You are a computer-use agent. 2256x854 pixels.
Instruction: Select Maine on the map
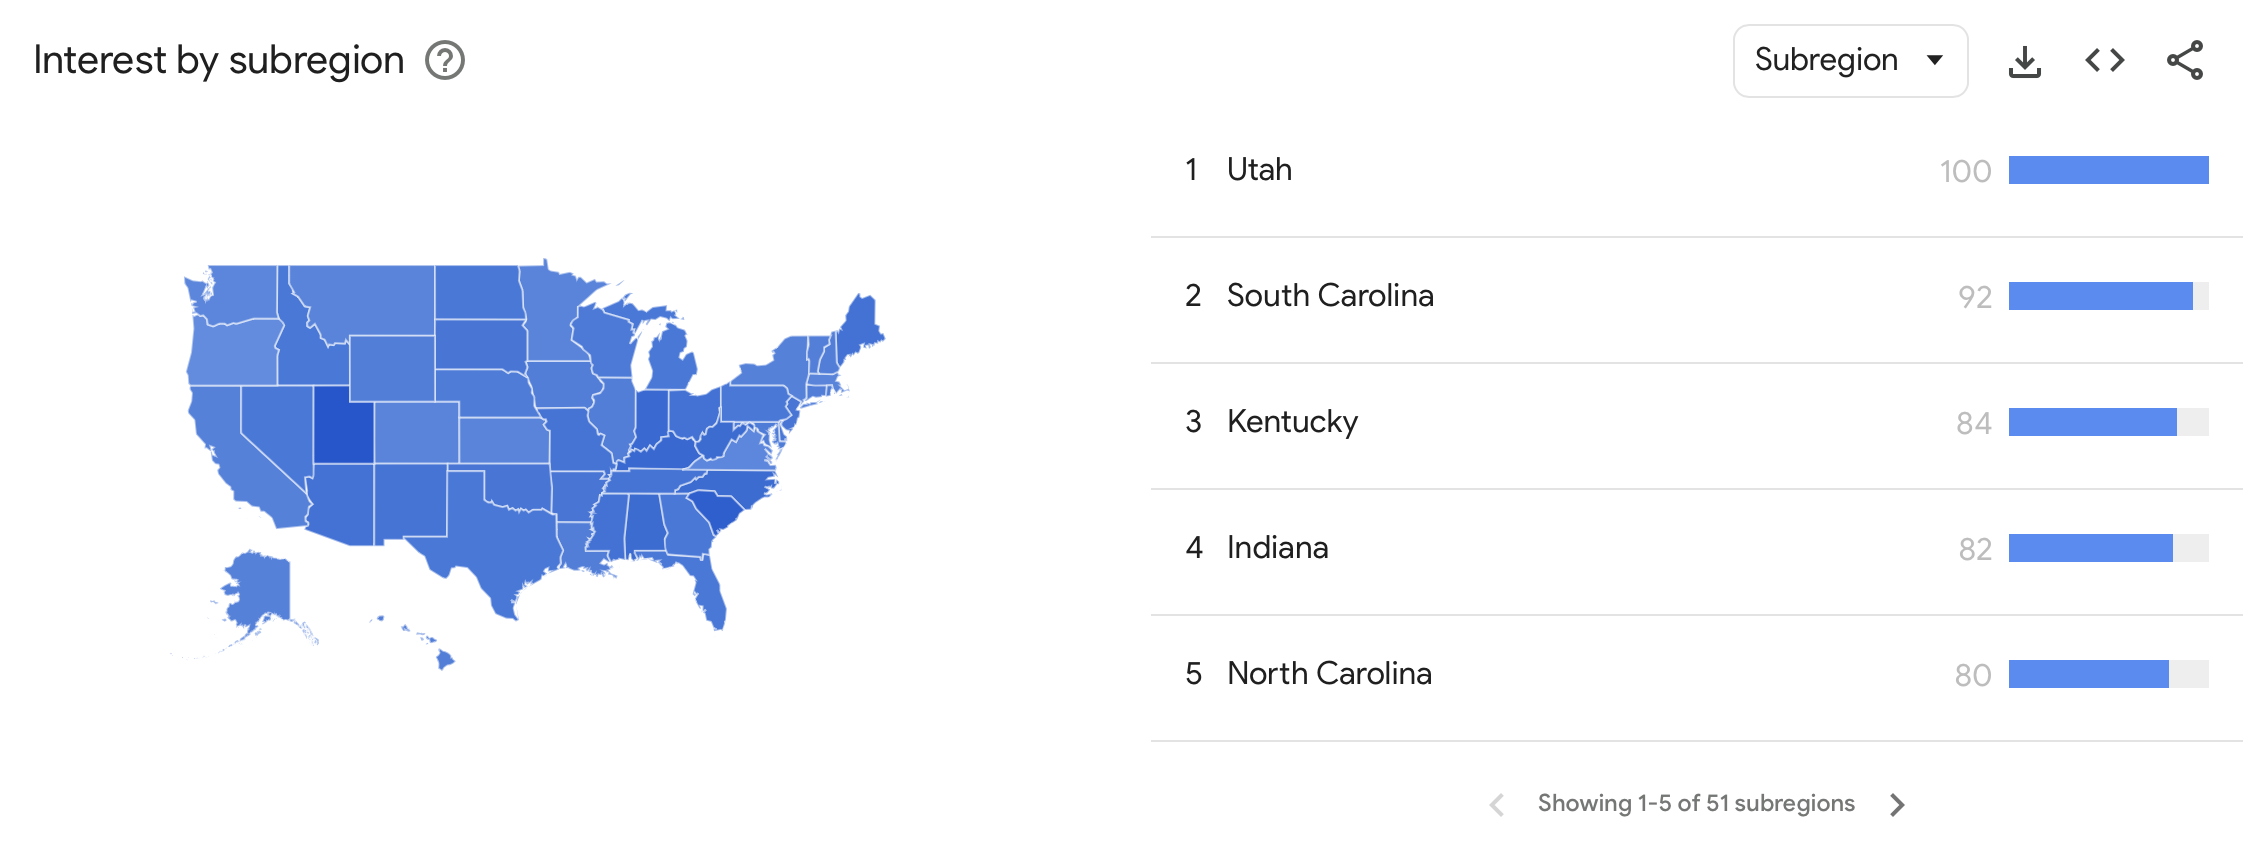pos(860,322)
